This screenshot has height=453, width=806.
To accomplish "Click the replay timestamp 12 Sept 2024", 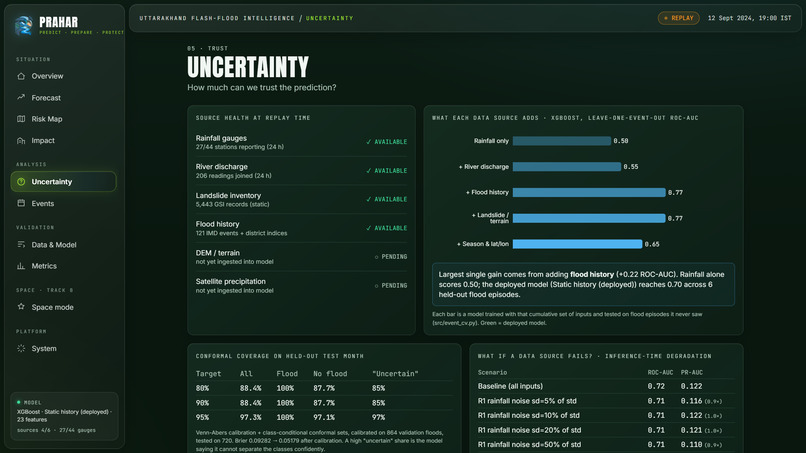I will coord(749,18).
